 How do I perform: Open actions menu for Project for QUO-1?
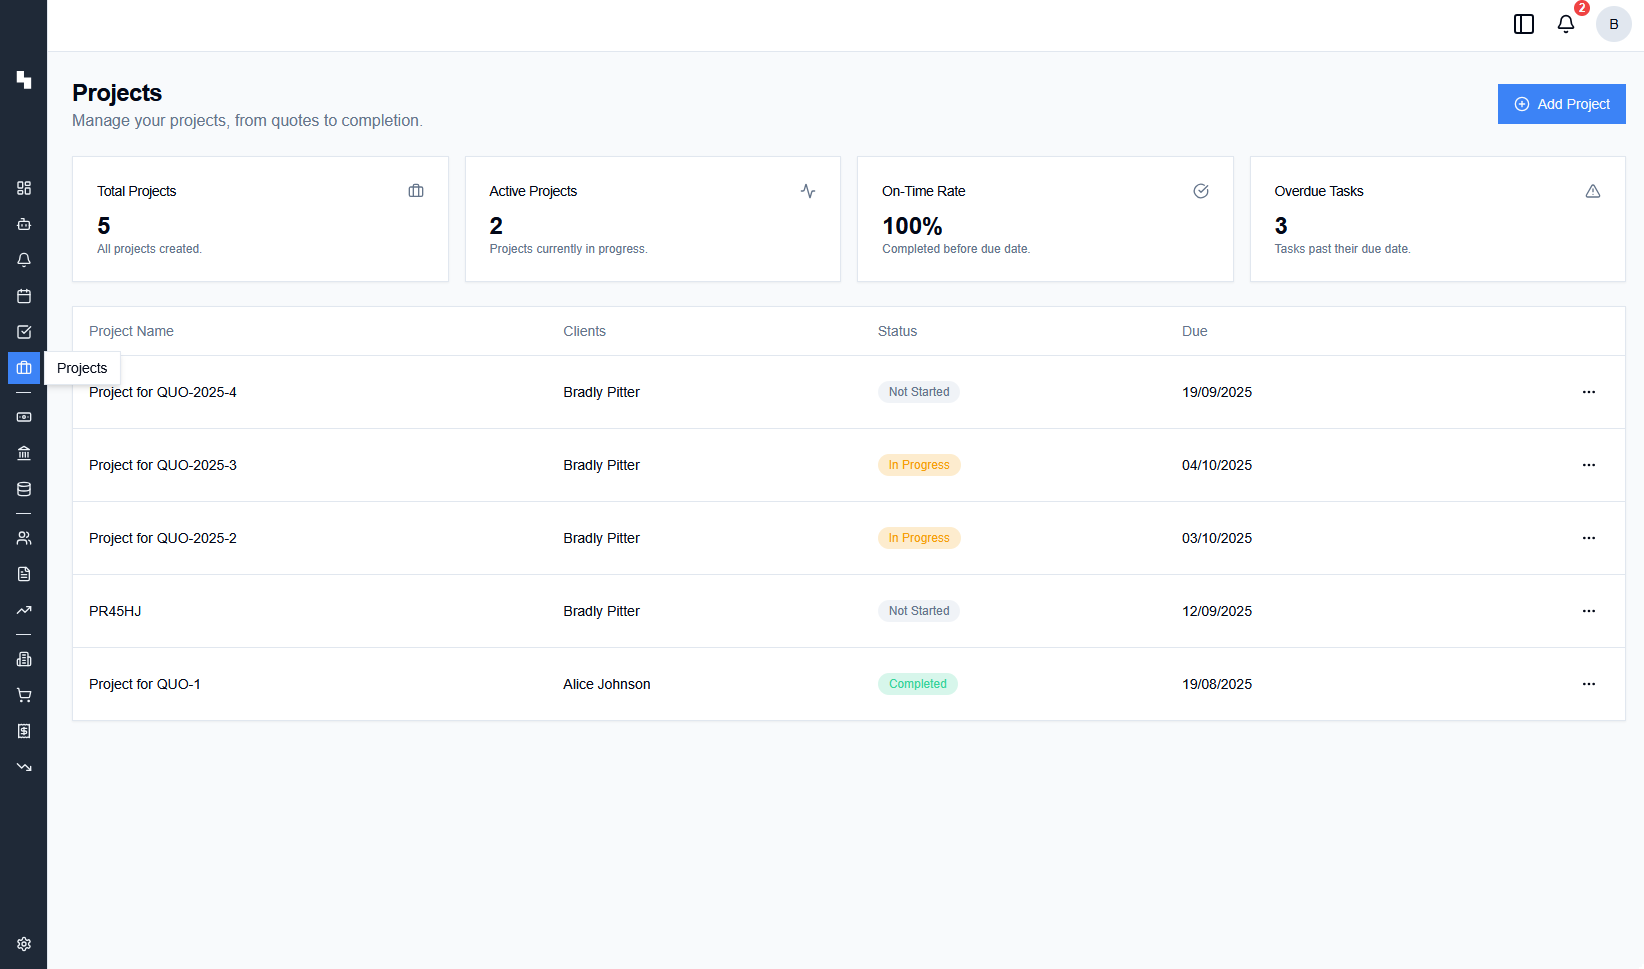(x=1588, y=684)
